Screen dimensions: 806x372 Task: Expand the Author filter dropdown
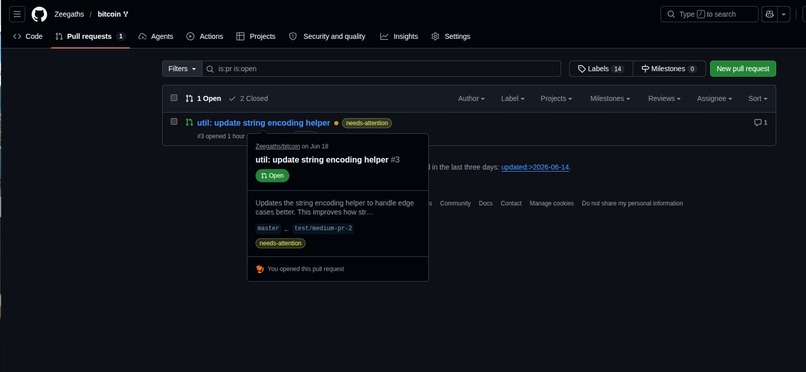click(471, 99)
